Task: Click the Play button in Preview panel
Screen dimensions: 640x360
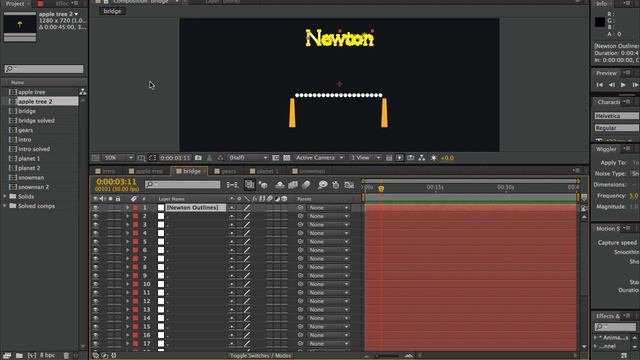Action: coord(623,84)
